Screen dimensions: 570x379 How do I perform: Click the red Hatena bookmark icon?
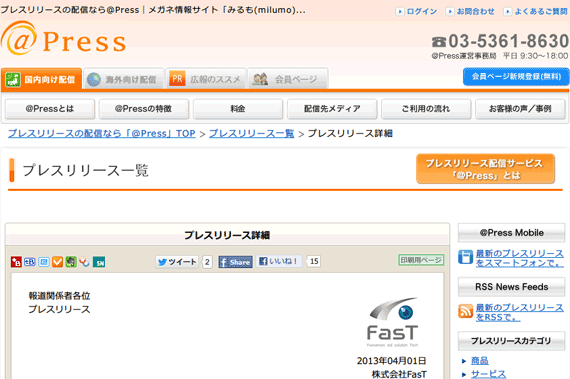tap(16, 262)
